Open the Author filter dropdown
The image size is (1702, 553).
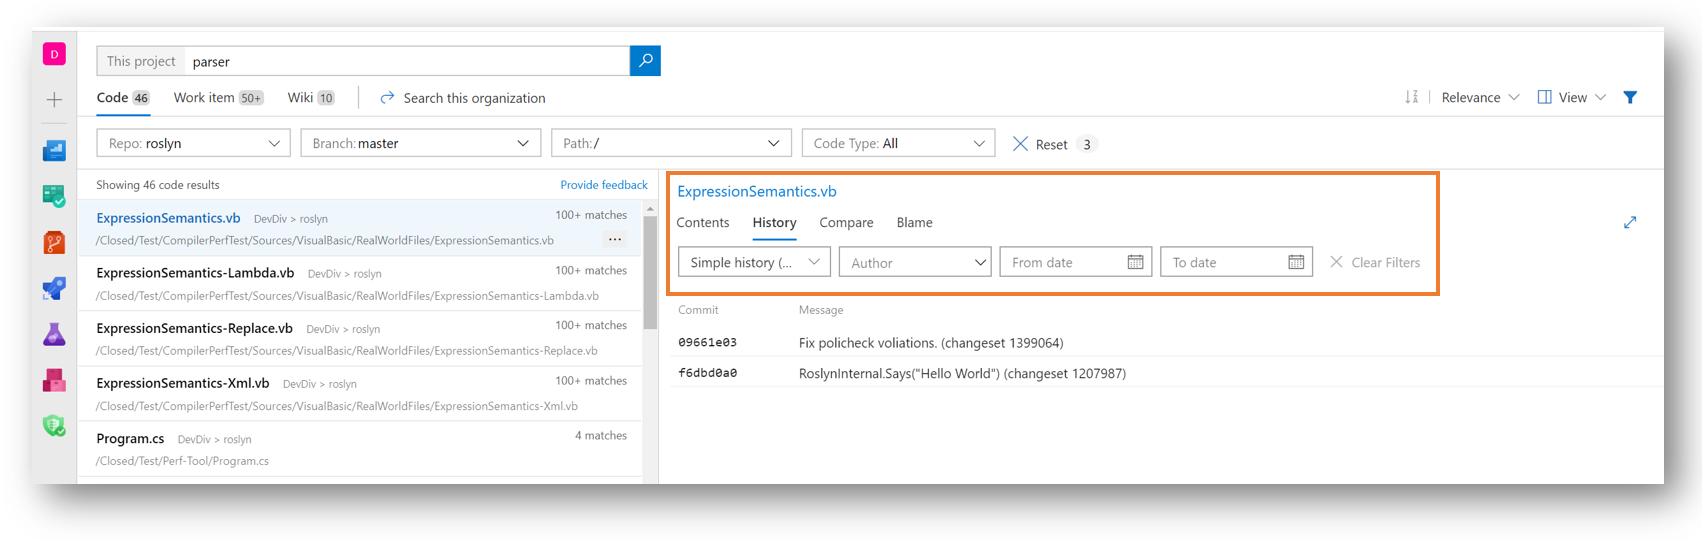915,262
